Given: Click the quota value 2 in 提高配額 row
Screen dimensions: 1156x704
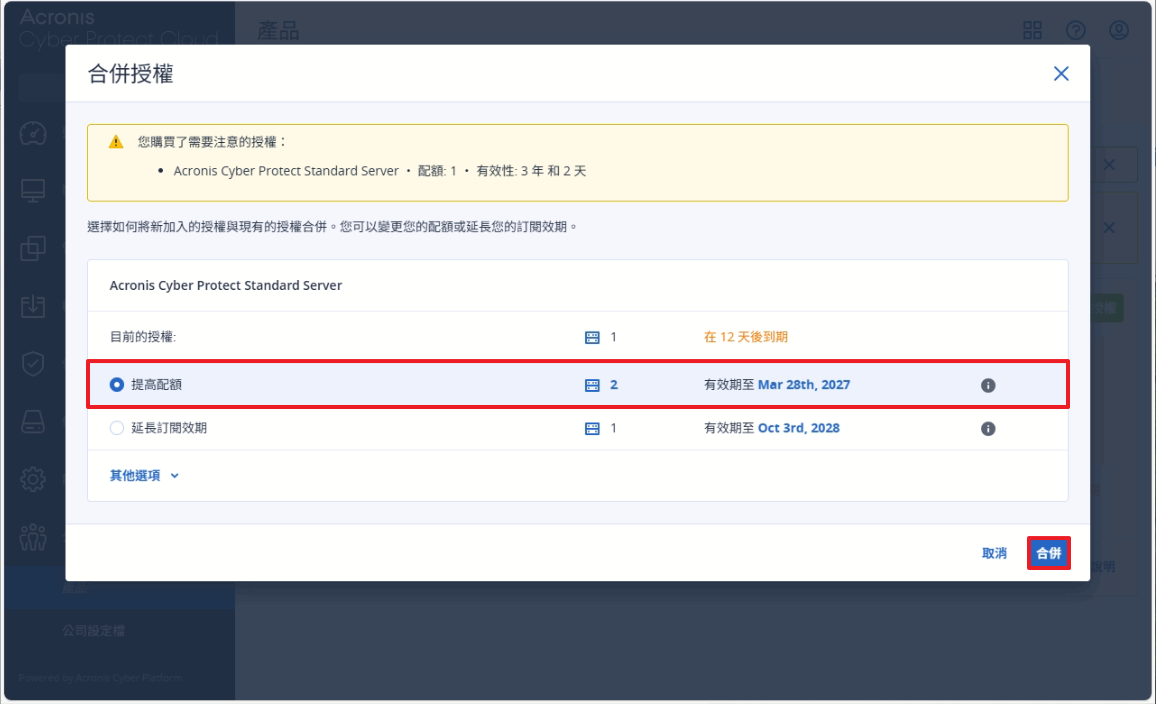Looking at the screenshot, I should point(613,385).
